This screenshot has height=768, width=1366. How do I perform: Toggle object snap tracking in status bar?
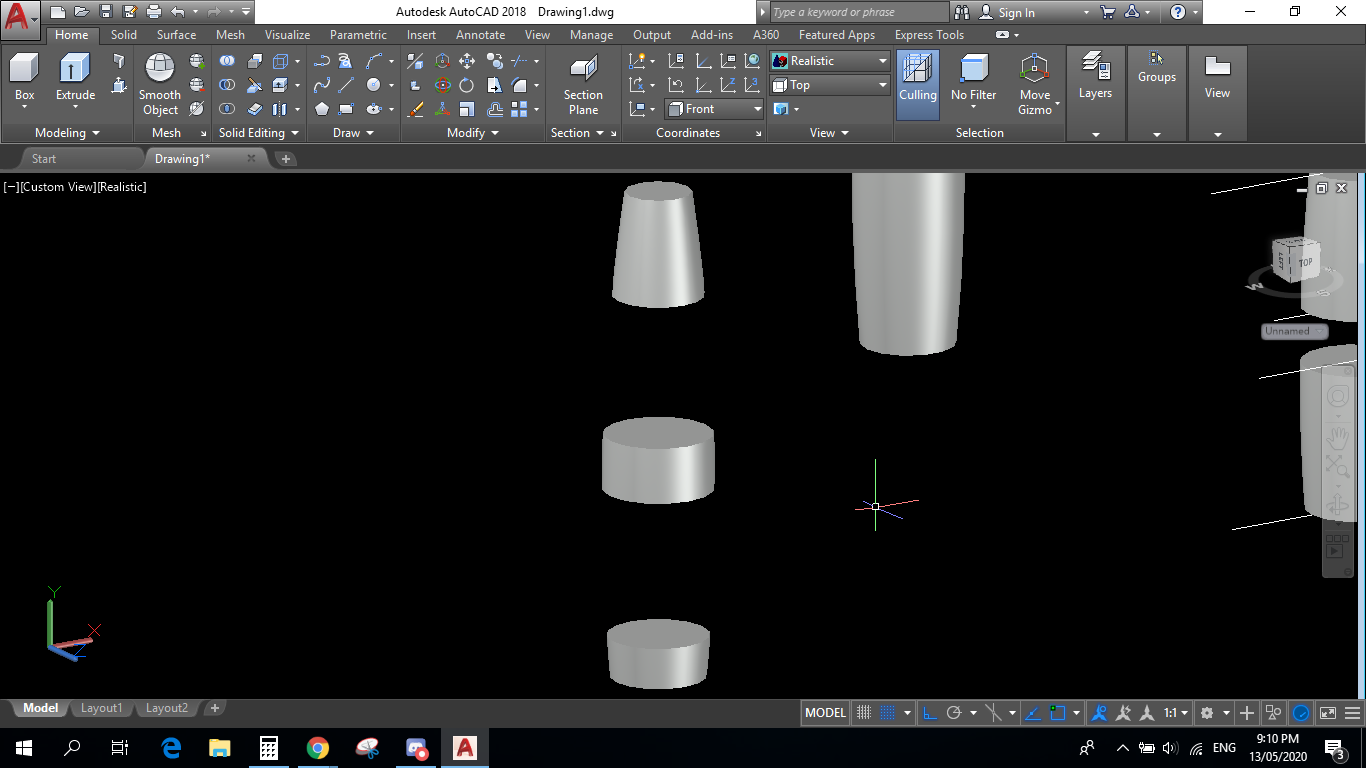tap(1033, 713)
